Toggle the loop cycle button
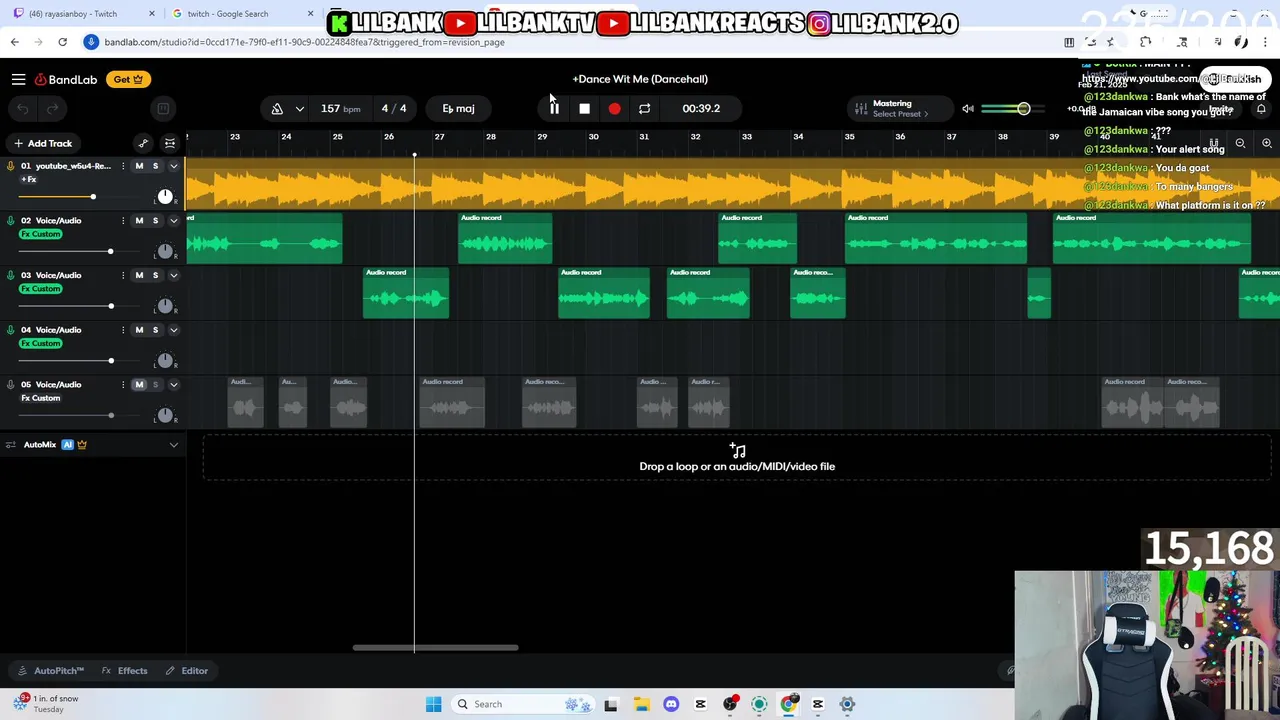Viewport: 1280px width, 720px height. click(x=644, y=108)
